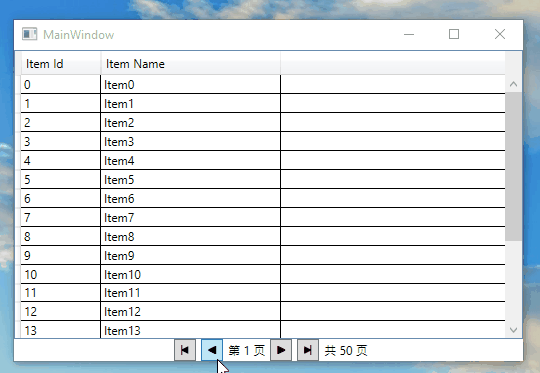540x373 pixels.
Task: Click Item Id cell with value 8
Action: point(61,236)
